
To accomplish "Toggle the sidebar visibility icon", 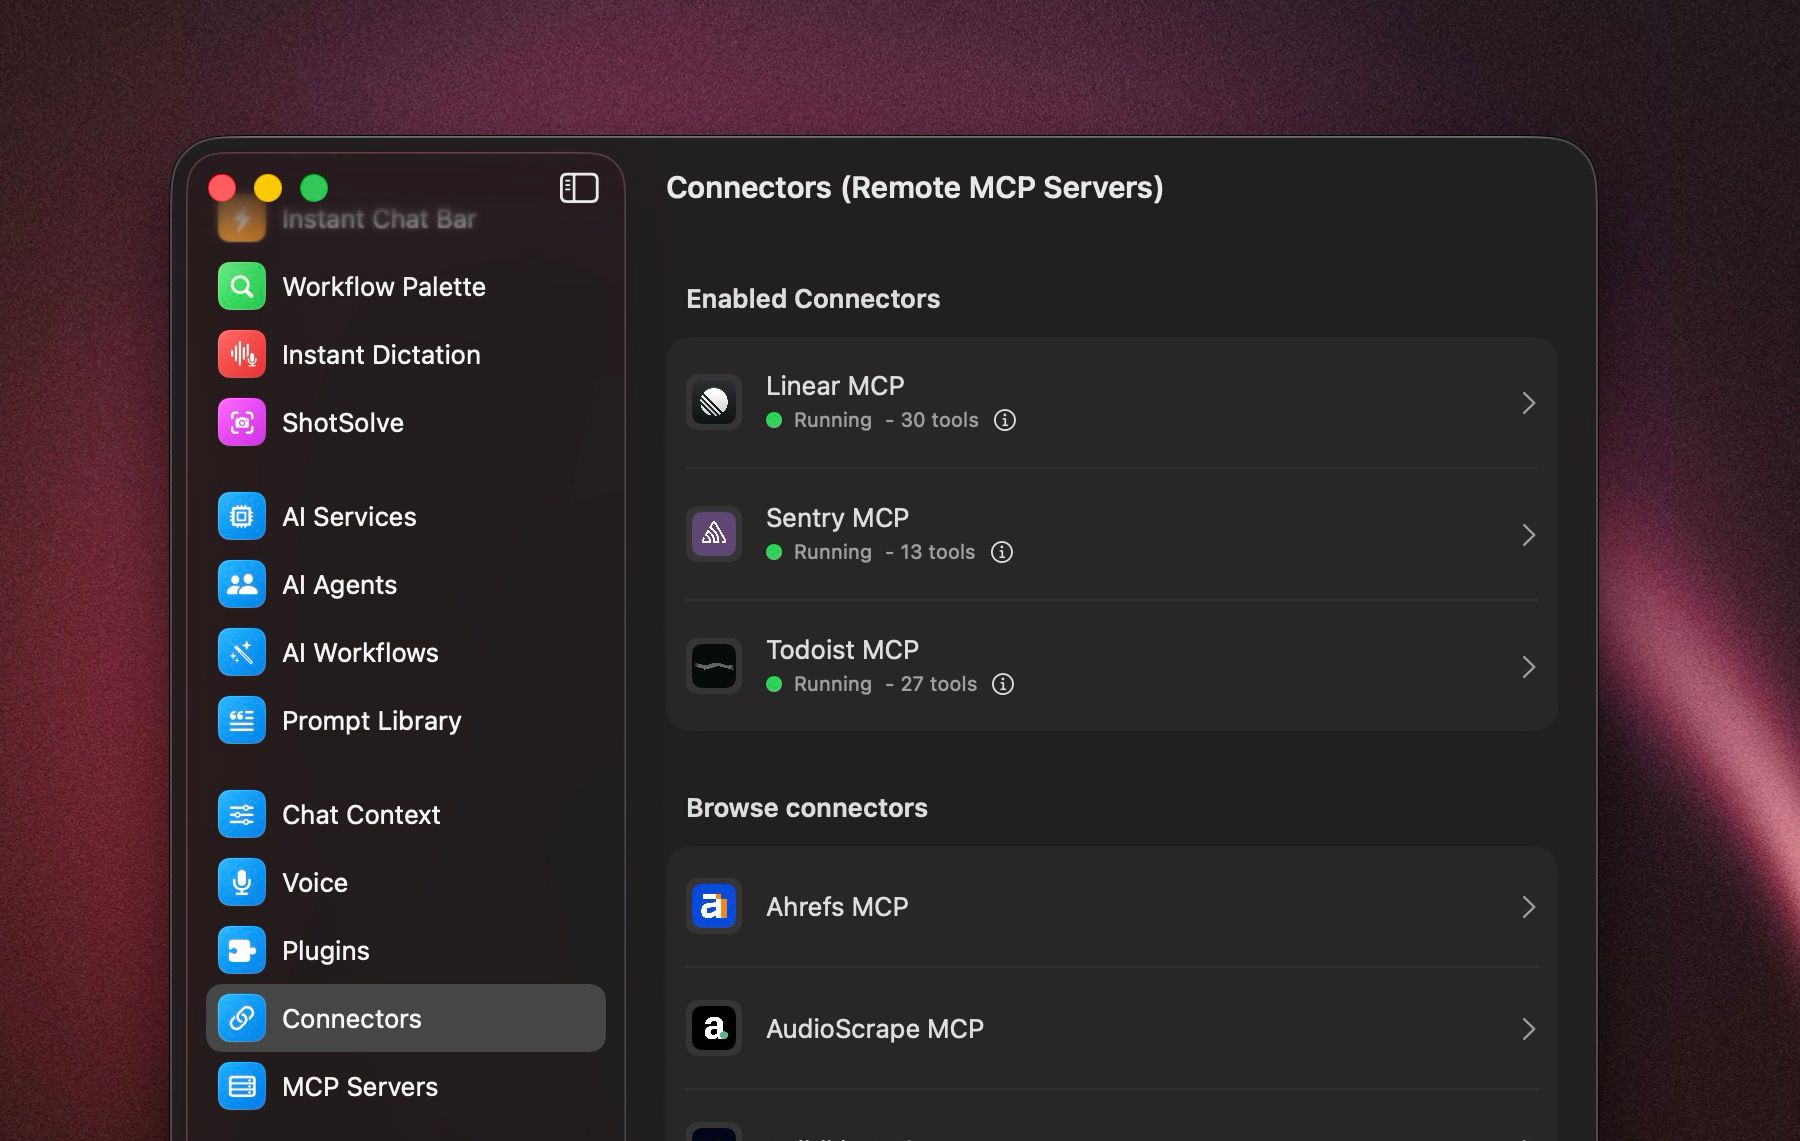I will [x=579, y=188].
